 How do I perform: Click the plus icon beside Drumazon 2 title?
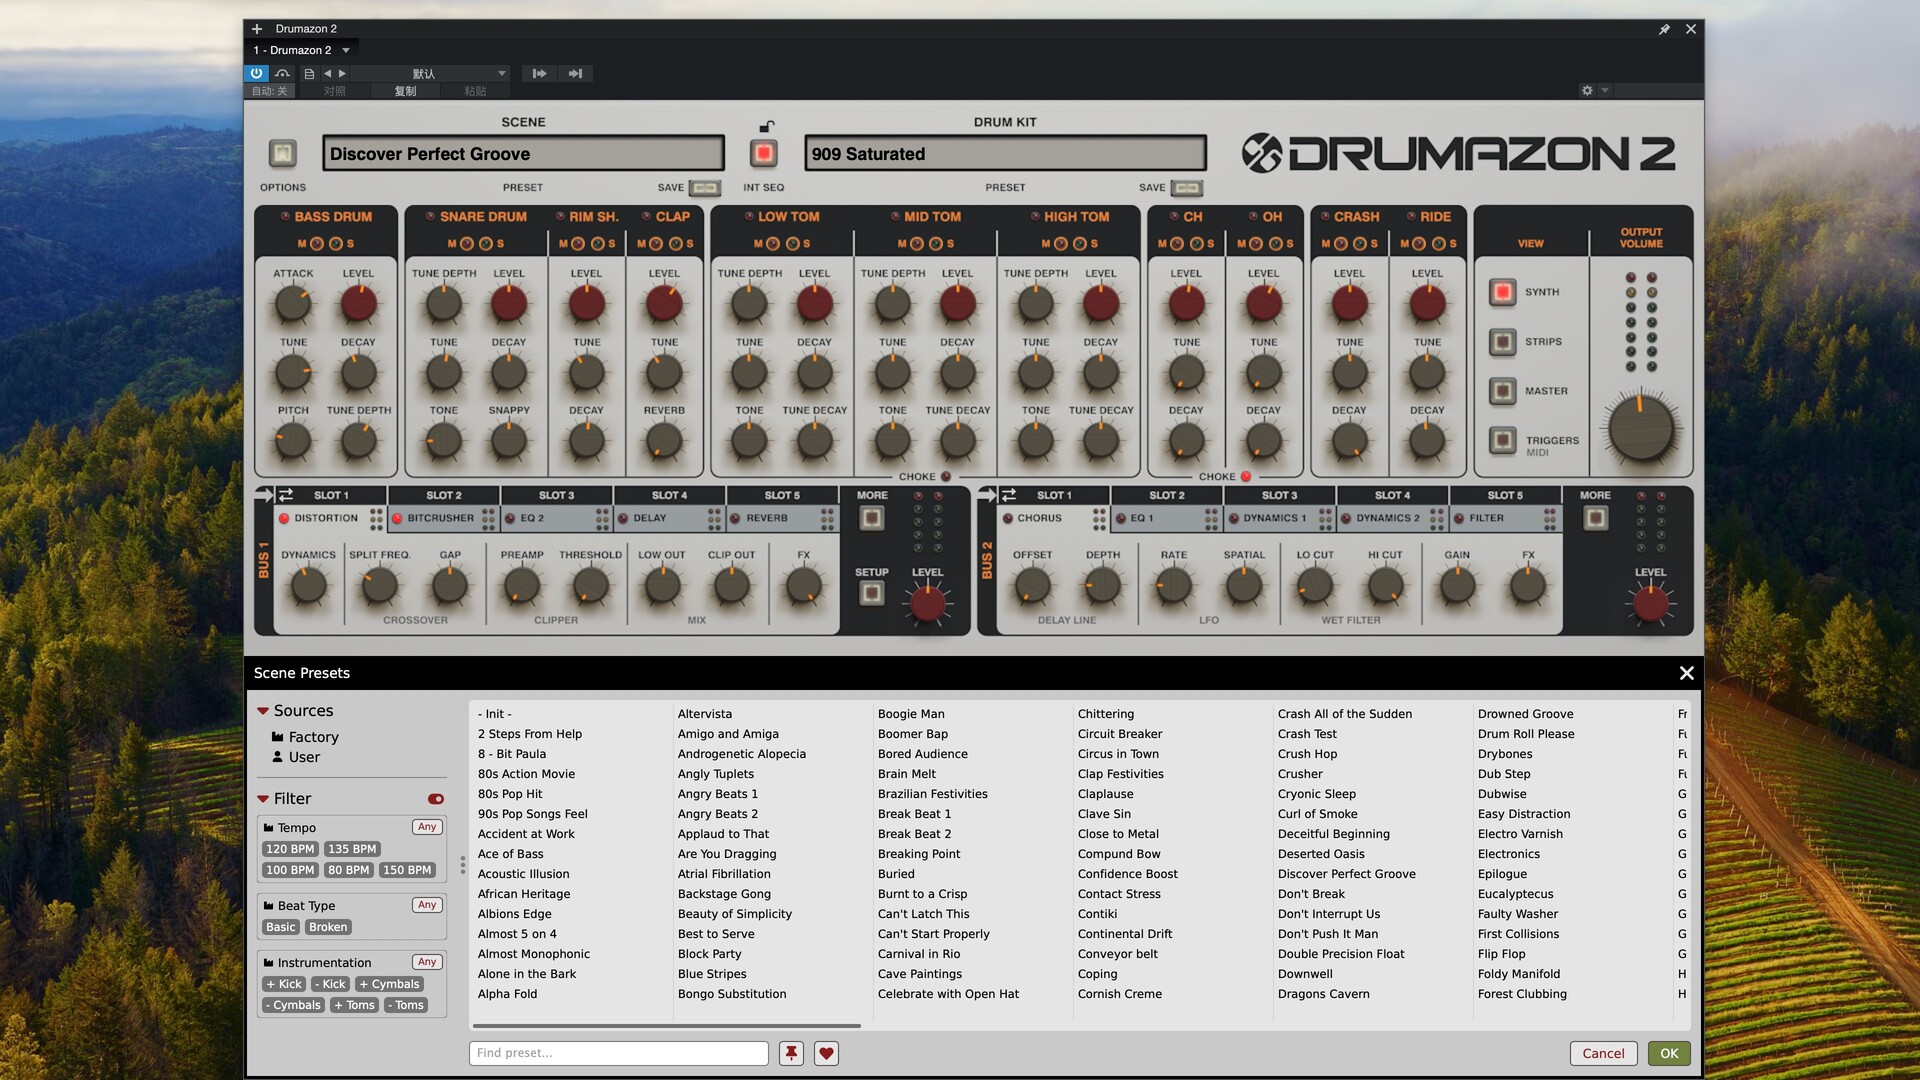[x=257, y=29]
